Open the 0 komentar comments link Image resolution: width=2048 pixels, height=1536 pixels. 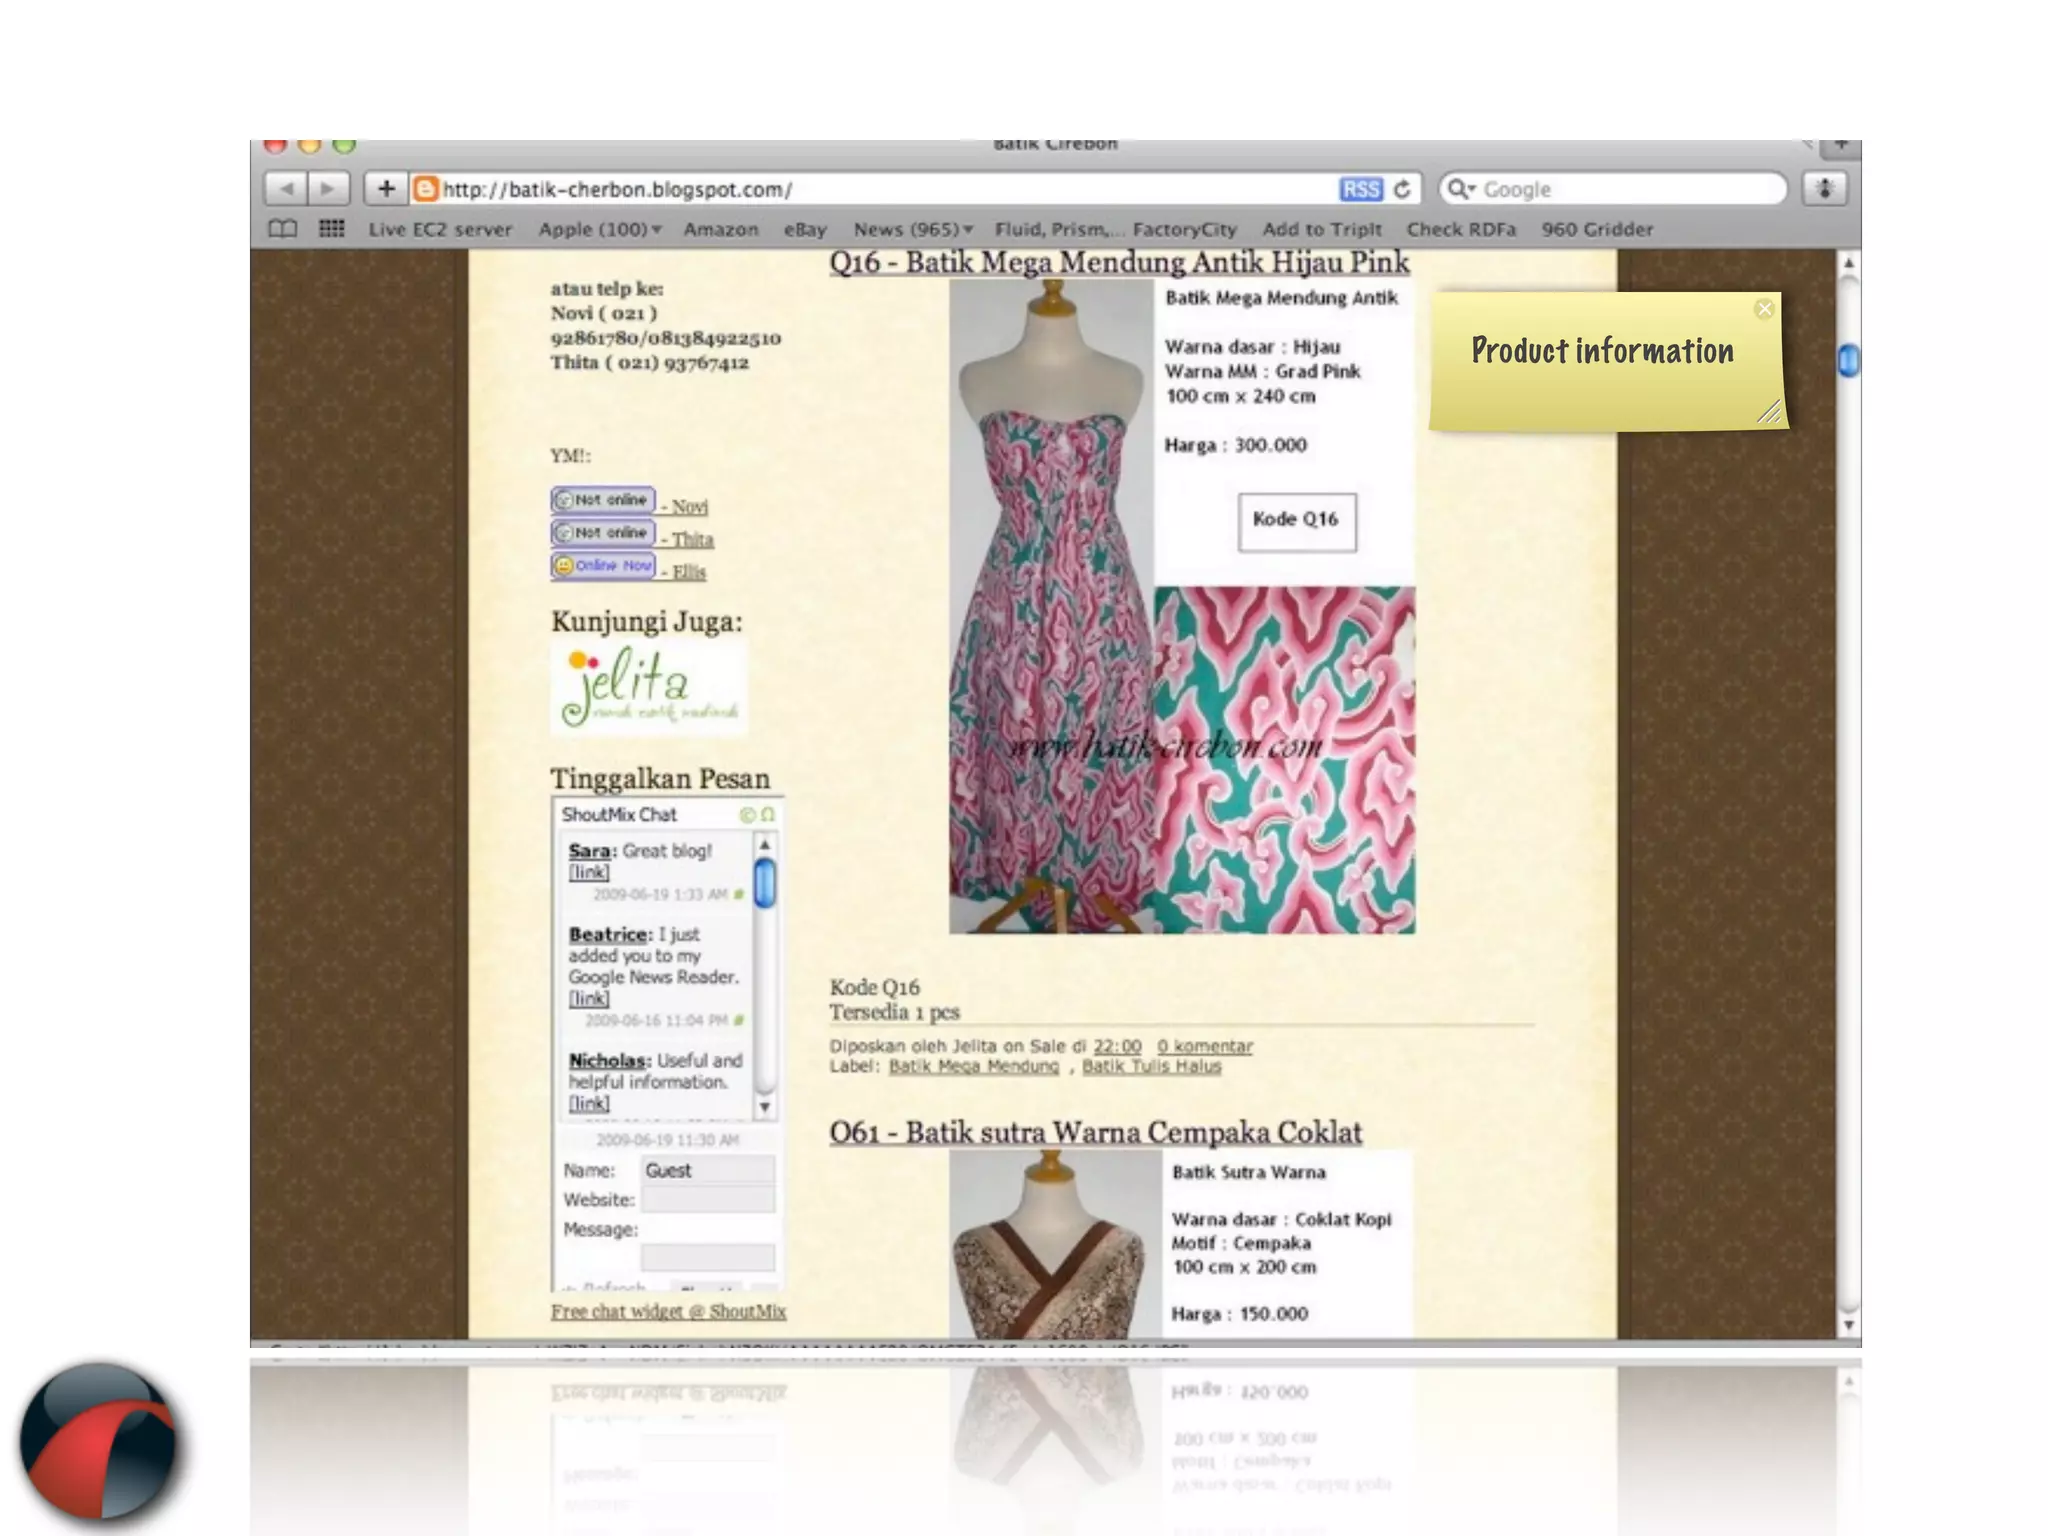pos(1205,1046)
